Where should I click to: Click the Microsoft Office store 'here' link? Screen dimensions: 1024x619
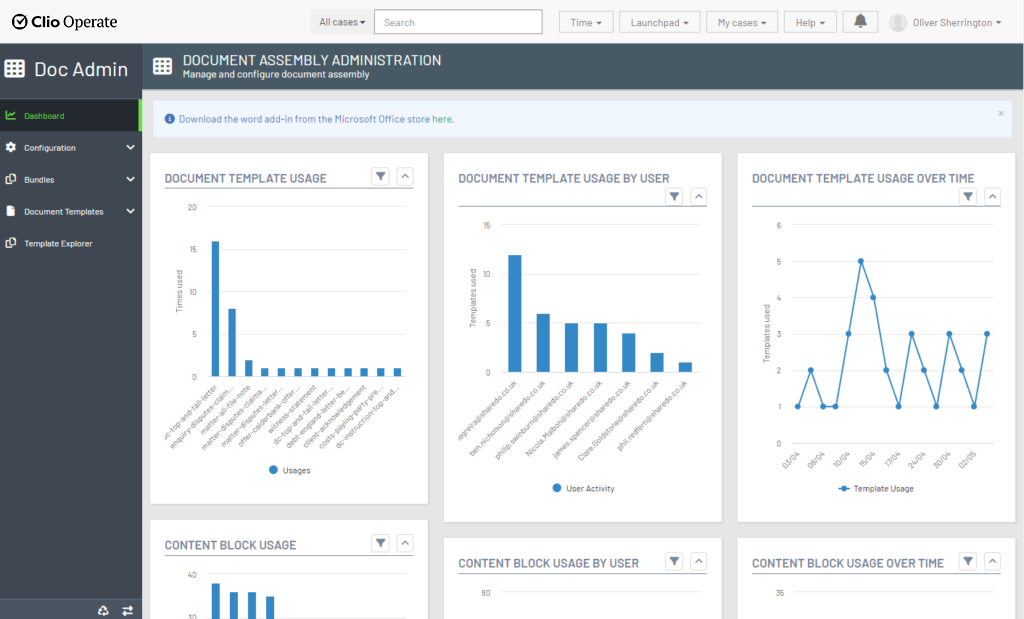click(442, 119)
